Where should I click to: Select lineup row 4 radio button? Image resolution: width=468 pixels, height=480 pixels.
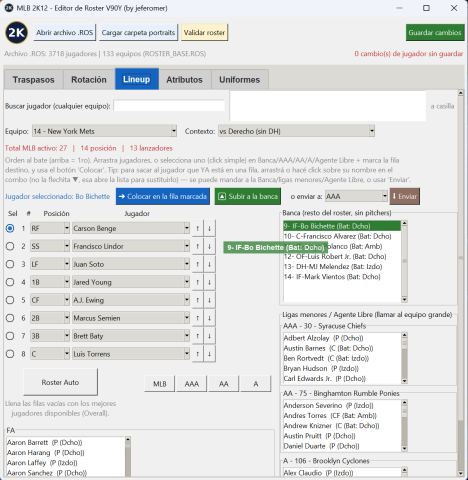click(10, 282)
